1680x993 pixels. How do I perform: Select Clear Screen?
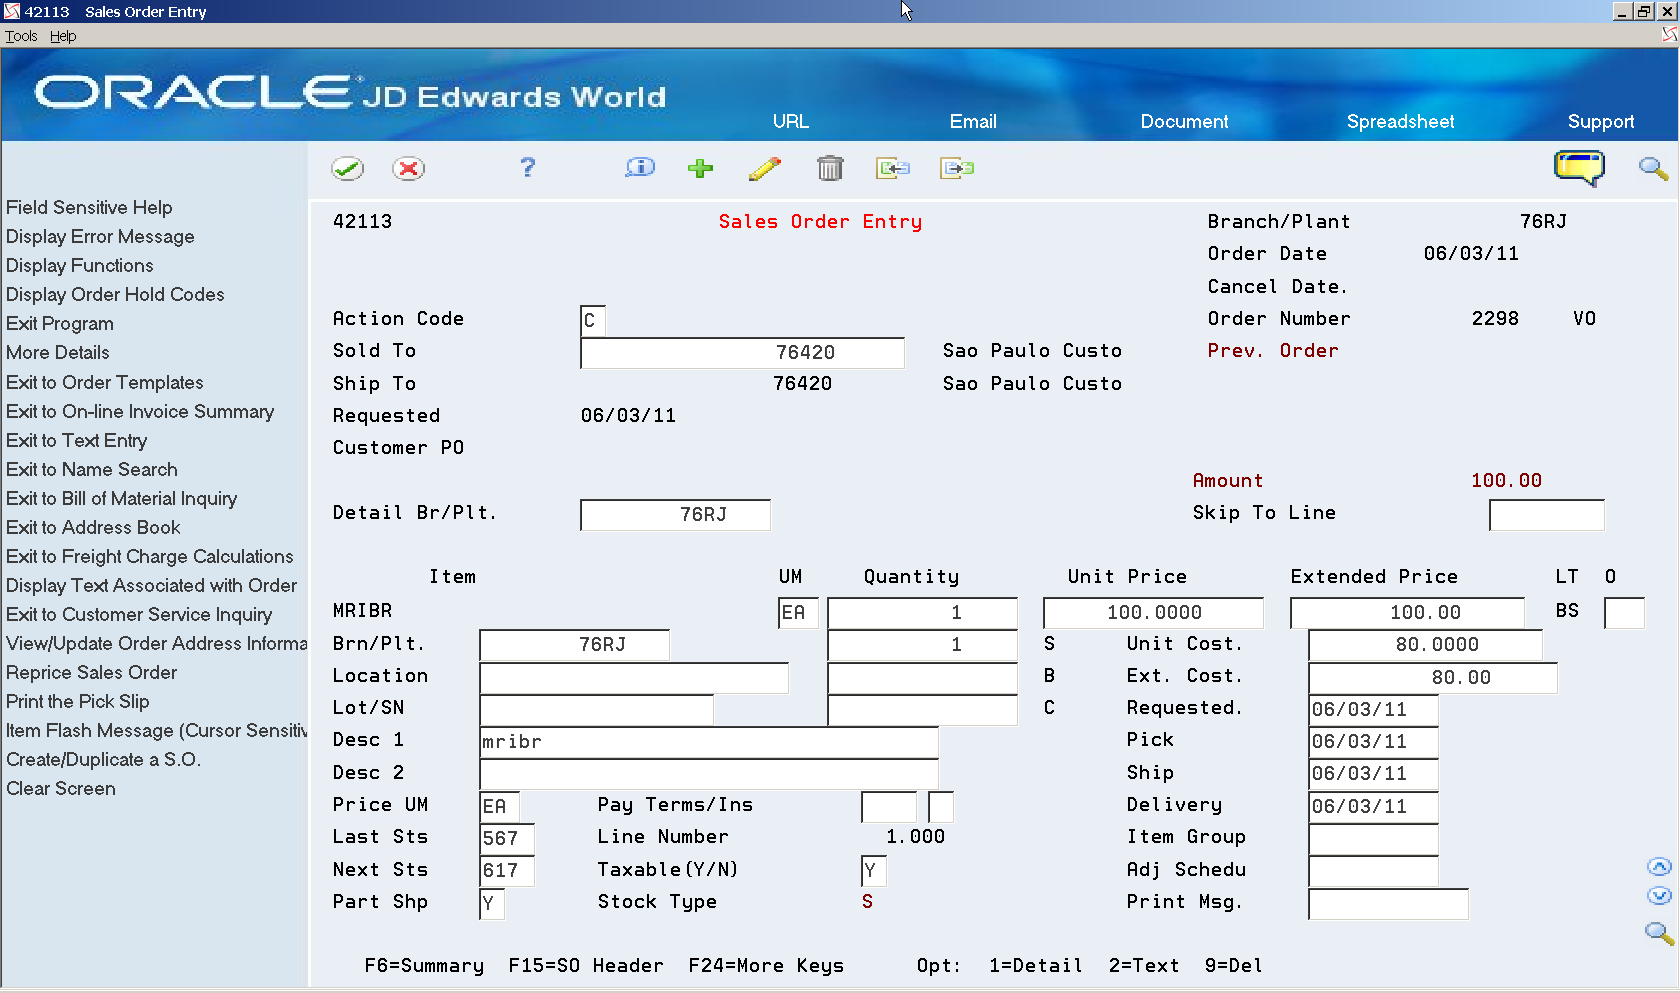(61, 788)
